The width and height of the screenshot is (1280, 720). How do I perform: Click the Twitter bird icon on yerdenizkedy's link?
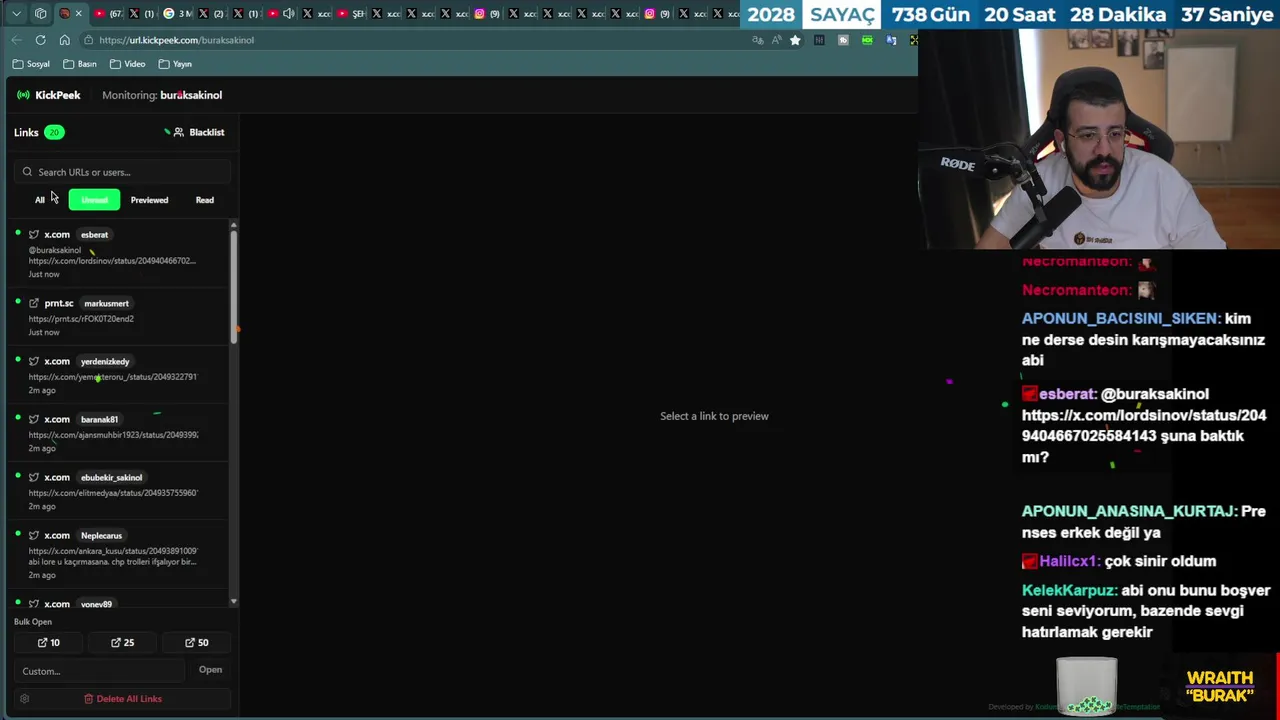[34, 361]
